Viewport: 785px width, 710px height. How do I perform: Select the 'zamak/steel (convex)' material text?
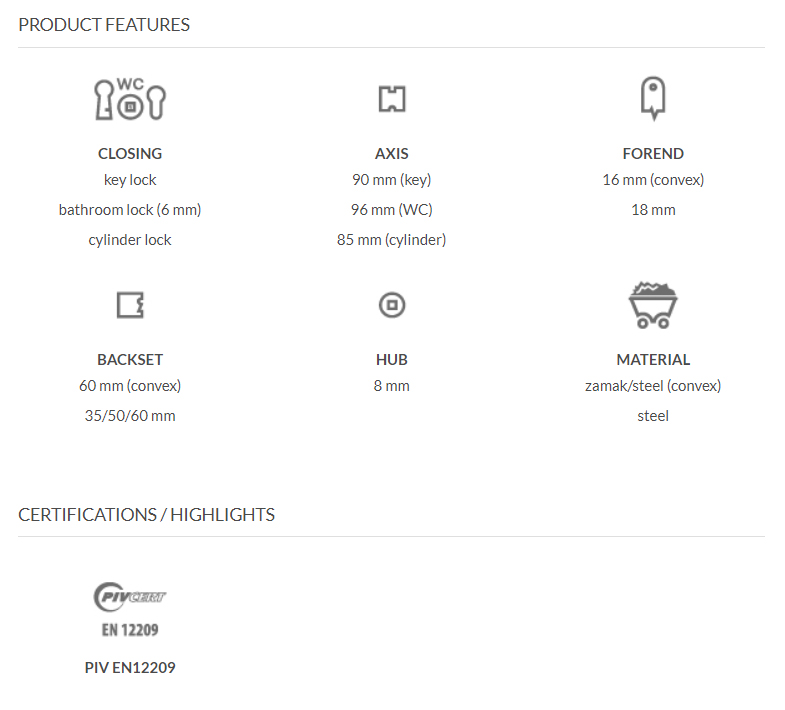(653, 386)
